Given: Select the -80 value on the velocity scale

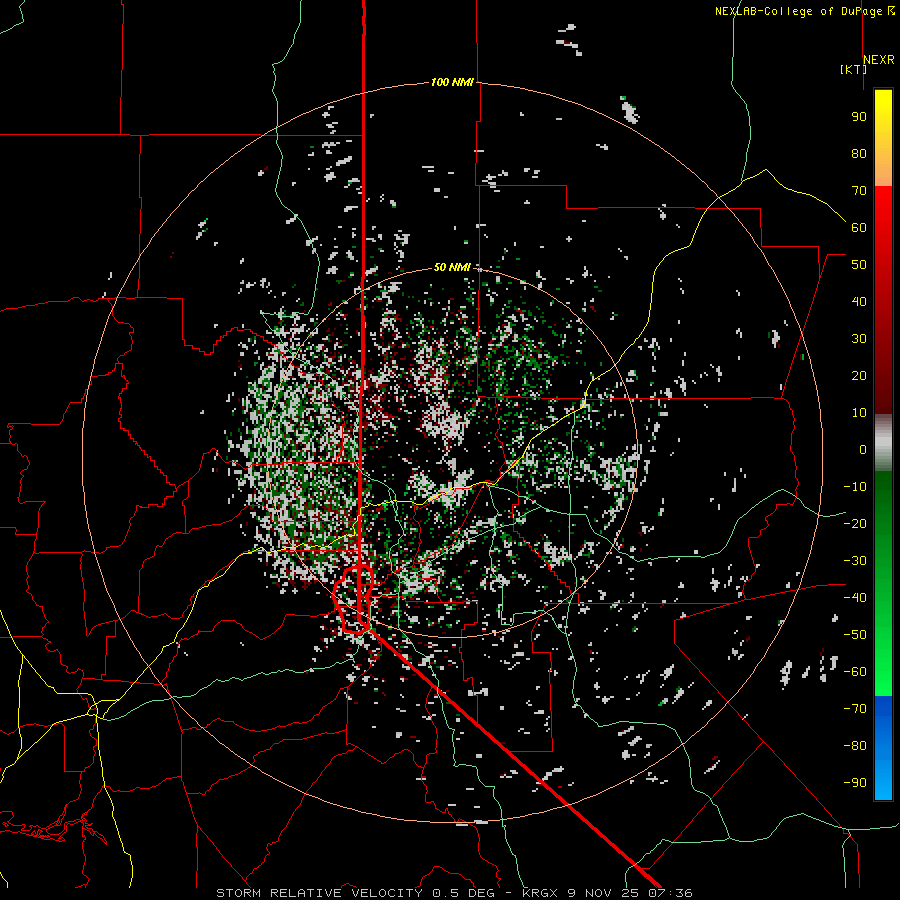Looking at the screenshot, I should tap(855, 746).
